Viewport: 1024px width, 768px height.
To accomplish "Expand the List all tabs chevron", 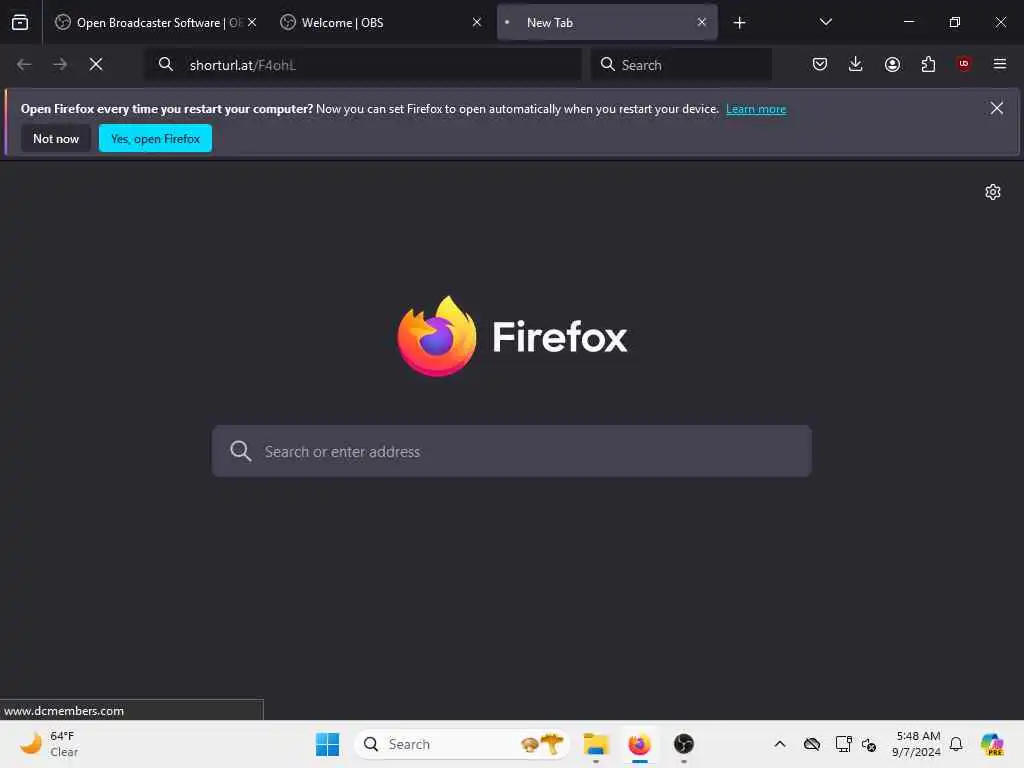I will pyautogui.click(x=825, y=22).
